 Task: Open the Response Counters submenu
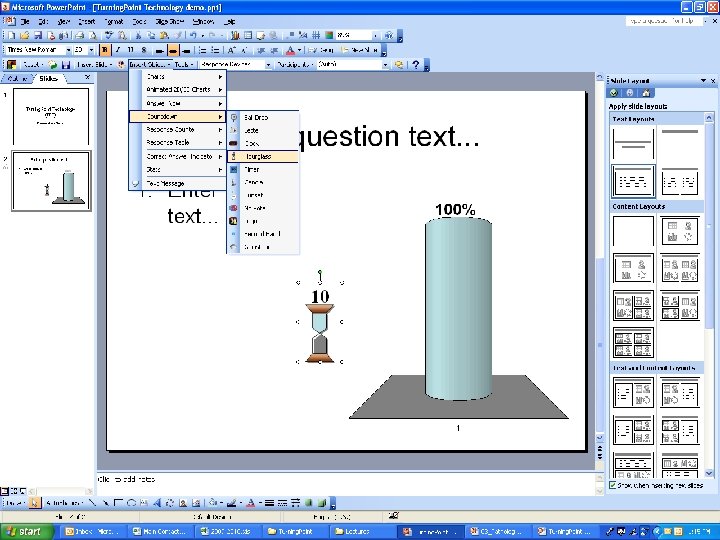pos(178,129)
